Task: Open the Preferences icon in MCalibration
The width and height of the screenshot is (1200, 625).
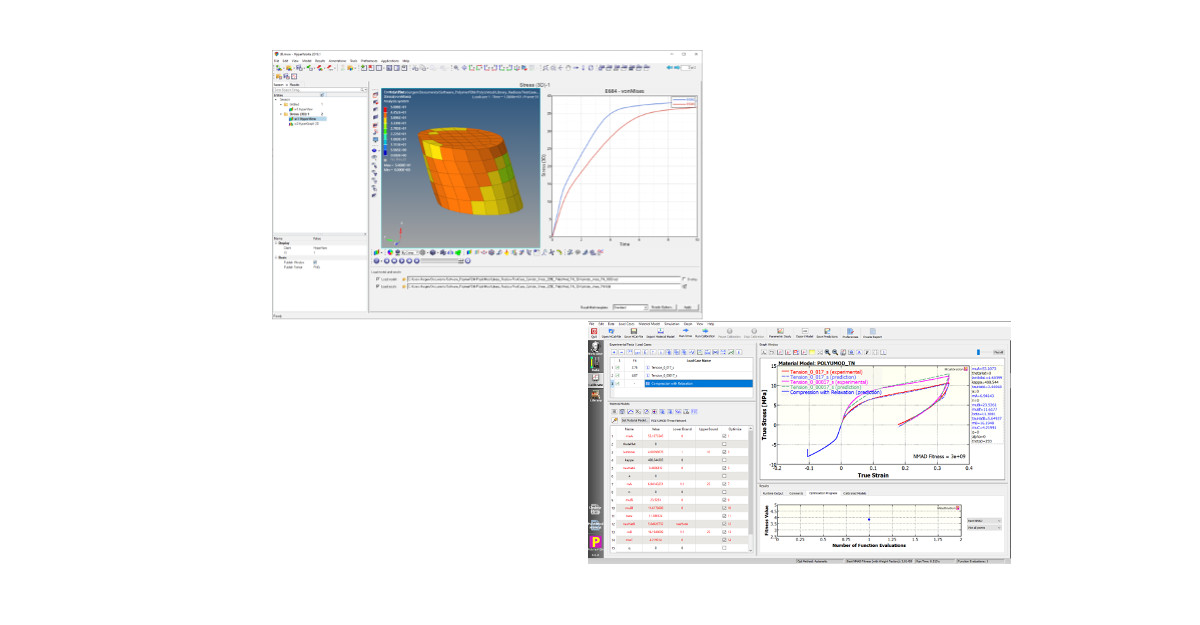Action: (x=852, y=333)
